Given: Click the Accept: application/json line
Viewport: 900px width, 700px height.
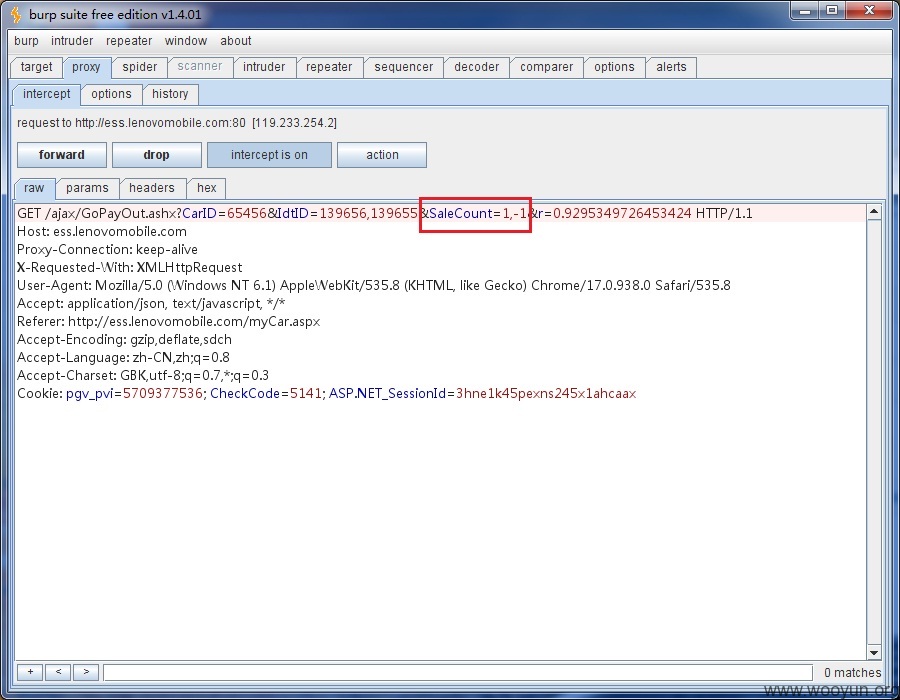Looking at the screenshot, I should pyautogui.click(x=151, y=304).
